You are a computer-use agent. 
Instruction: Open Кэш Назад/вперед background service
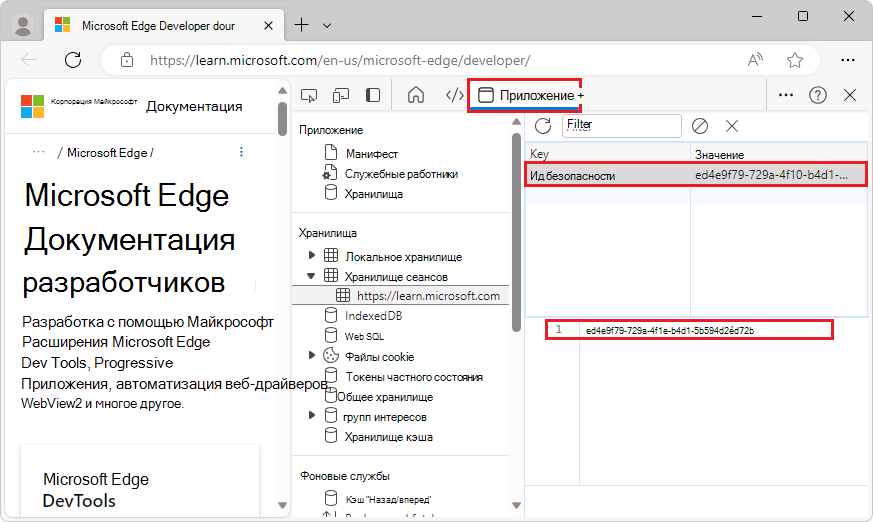(x=388, y=499)
